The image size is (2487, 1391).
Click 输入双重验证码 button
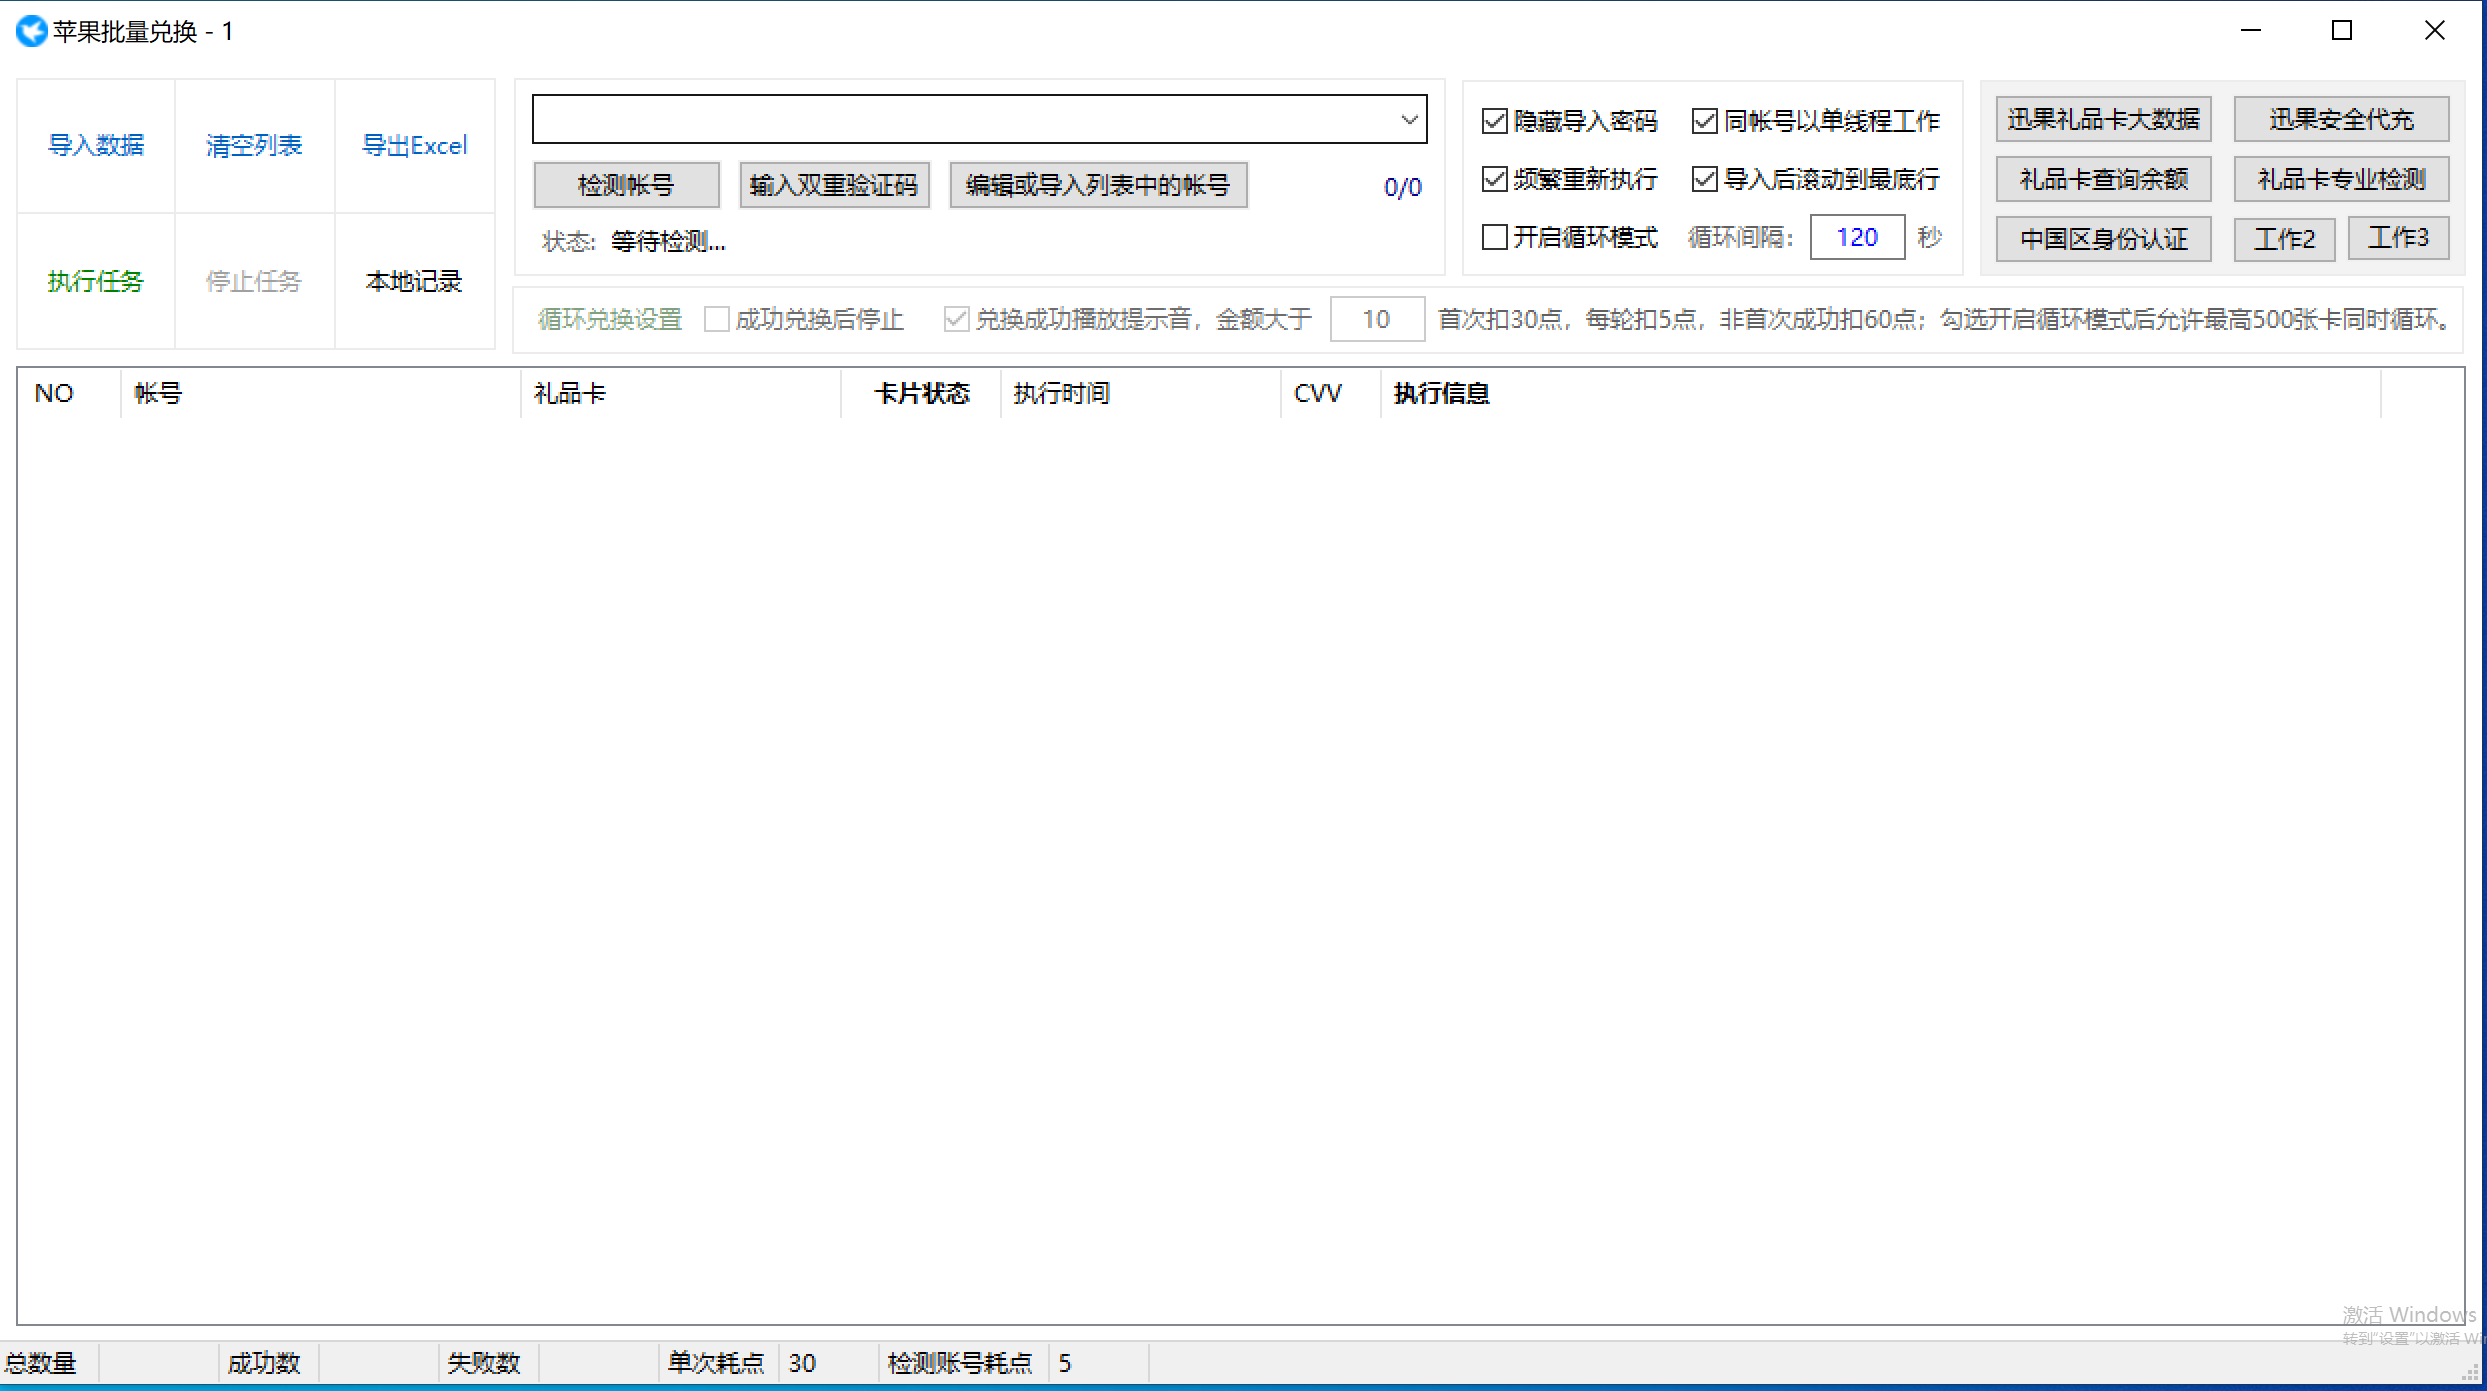click(834, 185)
